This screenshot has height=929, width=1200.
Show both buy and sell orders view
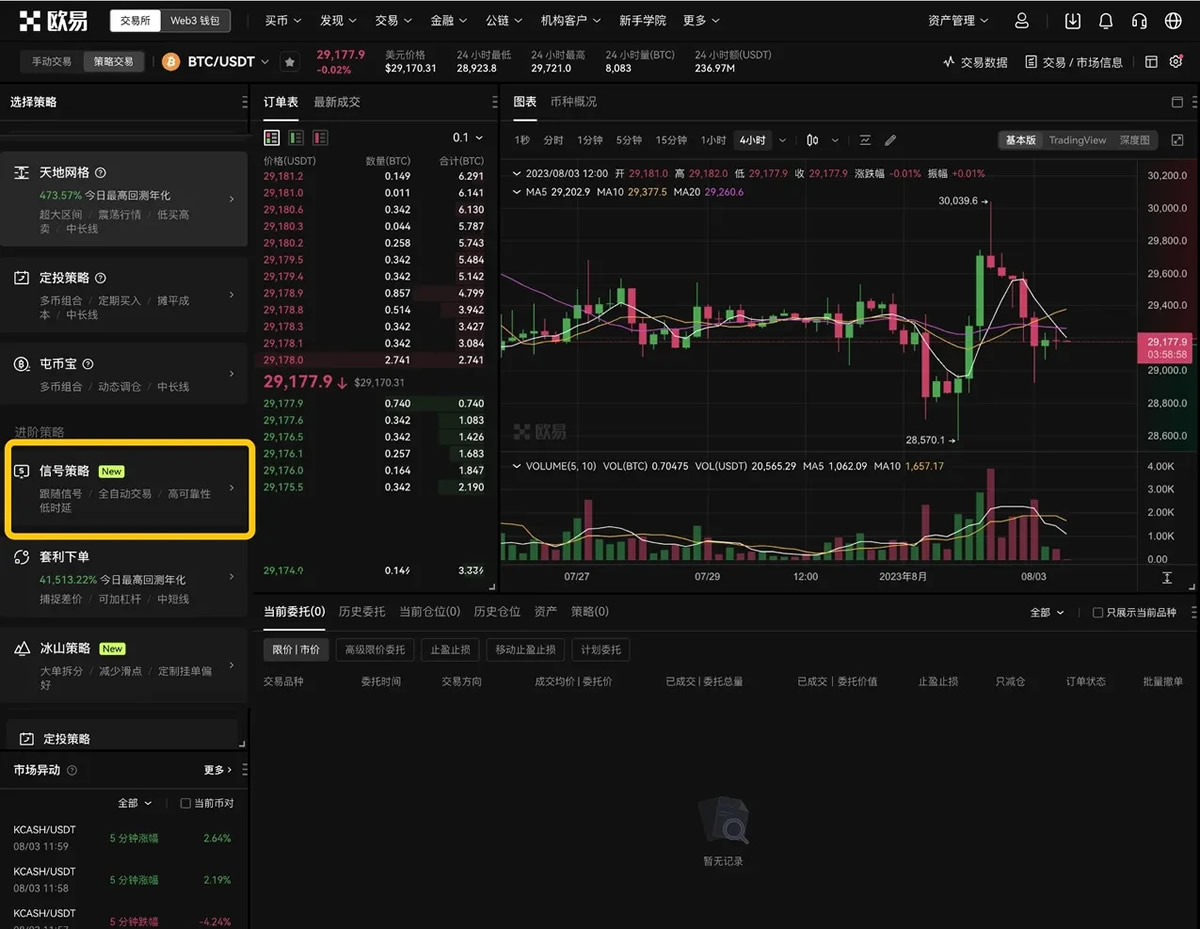(x=272, y=138)
